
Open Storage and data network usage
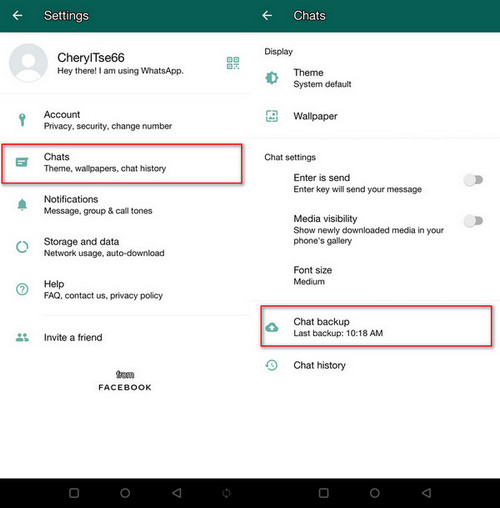[x=125, y=247]
